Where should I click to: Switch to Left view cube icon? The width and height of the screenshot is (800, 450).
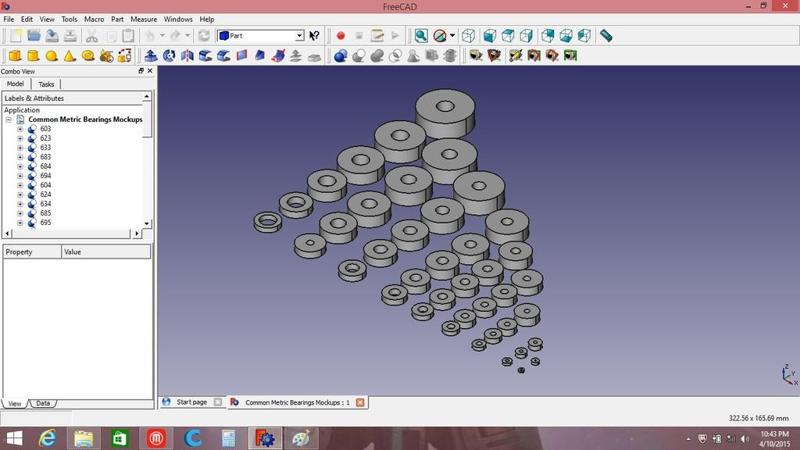tap(585, 36)
